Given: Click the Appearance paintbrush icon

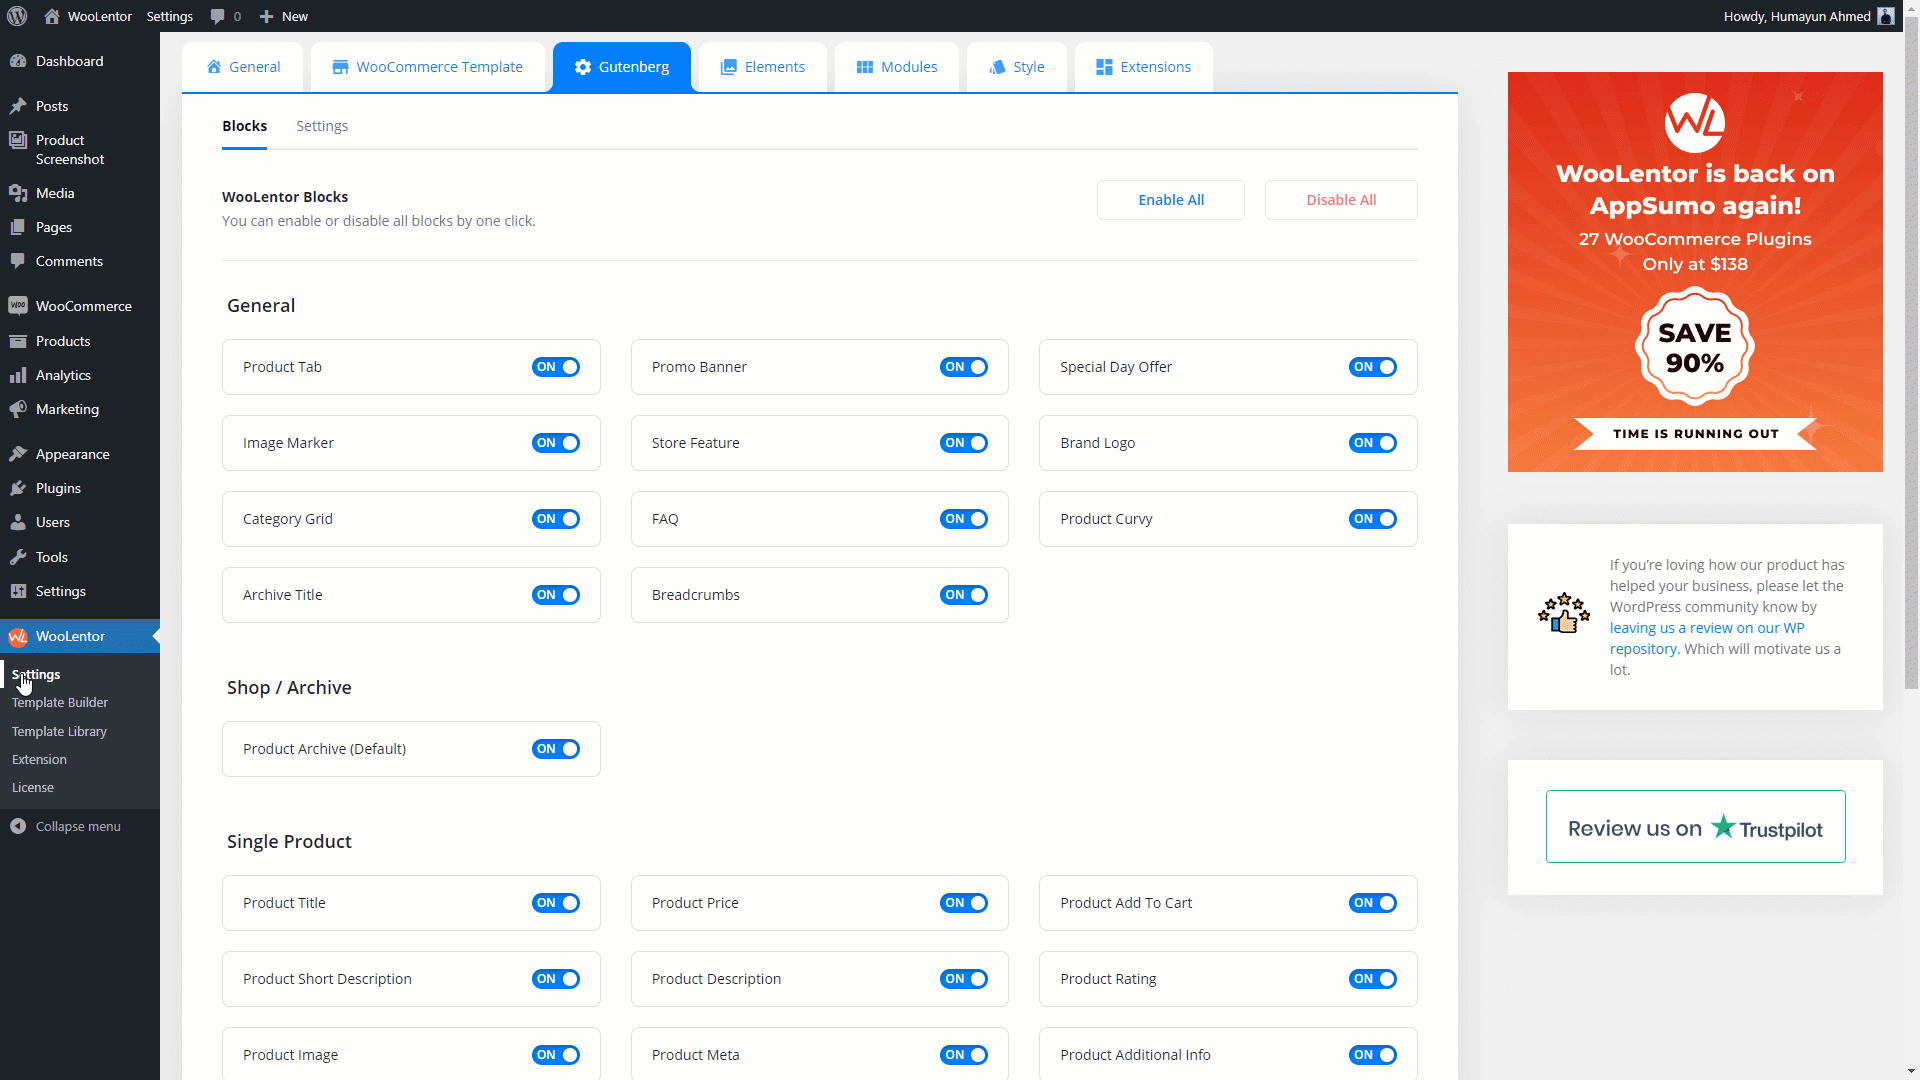Looking at the screenshot, I should tap(18, 454).
